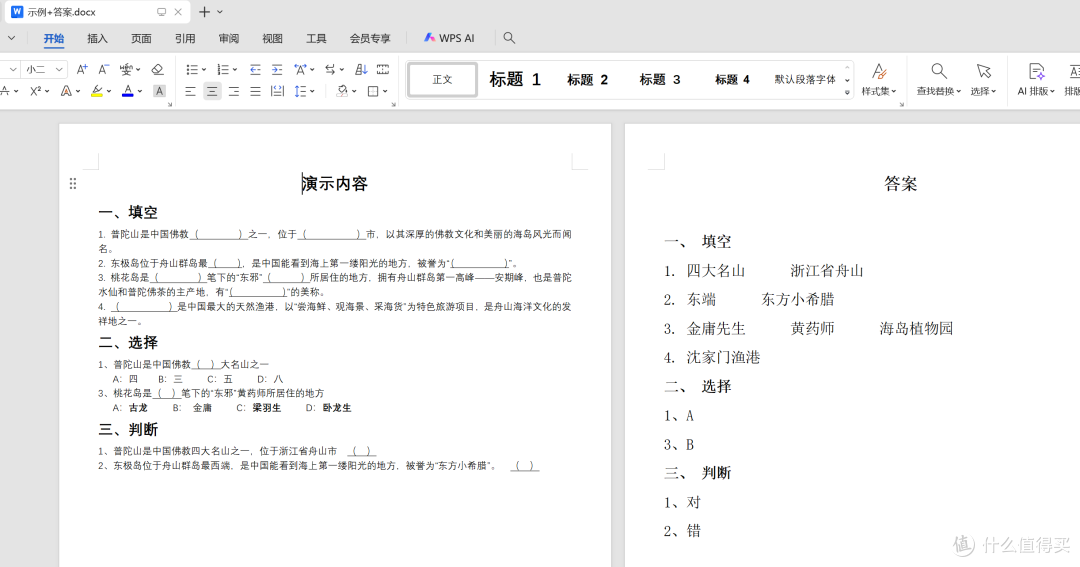This screenshot has width=1080, height=567.
Task: Apply the 标题 2 style
Action: [x=588, y=79]
